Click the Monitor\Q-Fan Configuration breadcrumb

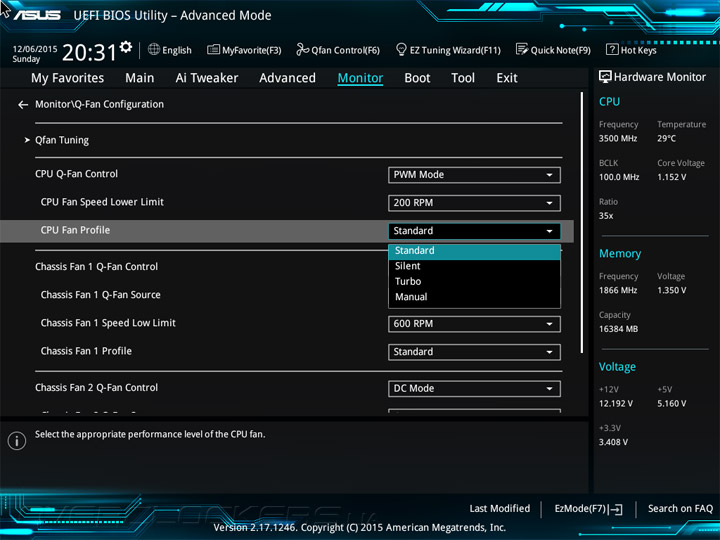pyautogui.click(x=100, y=105)
